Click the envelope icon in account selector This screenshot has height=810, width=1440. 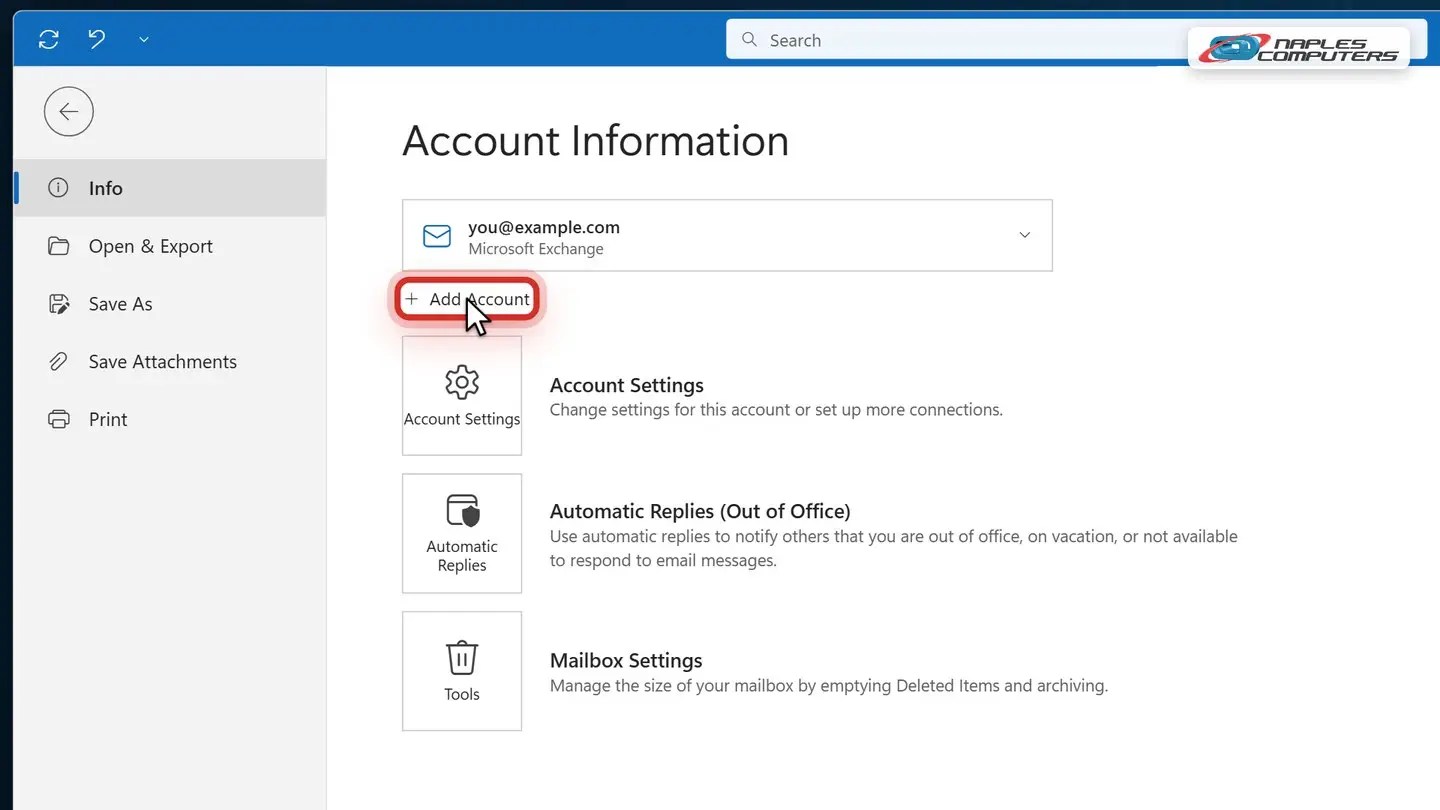tap(437, 236)
